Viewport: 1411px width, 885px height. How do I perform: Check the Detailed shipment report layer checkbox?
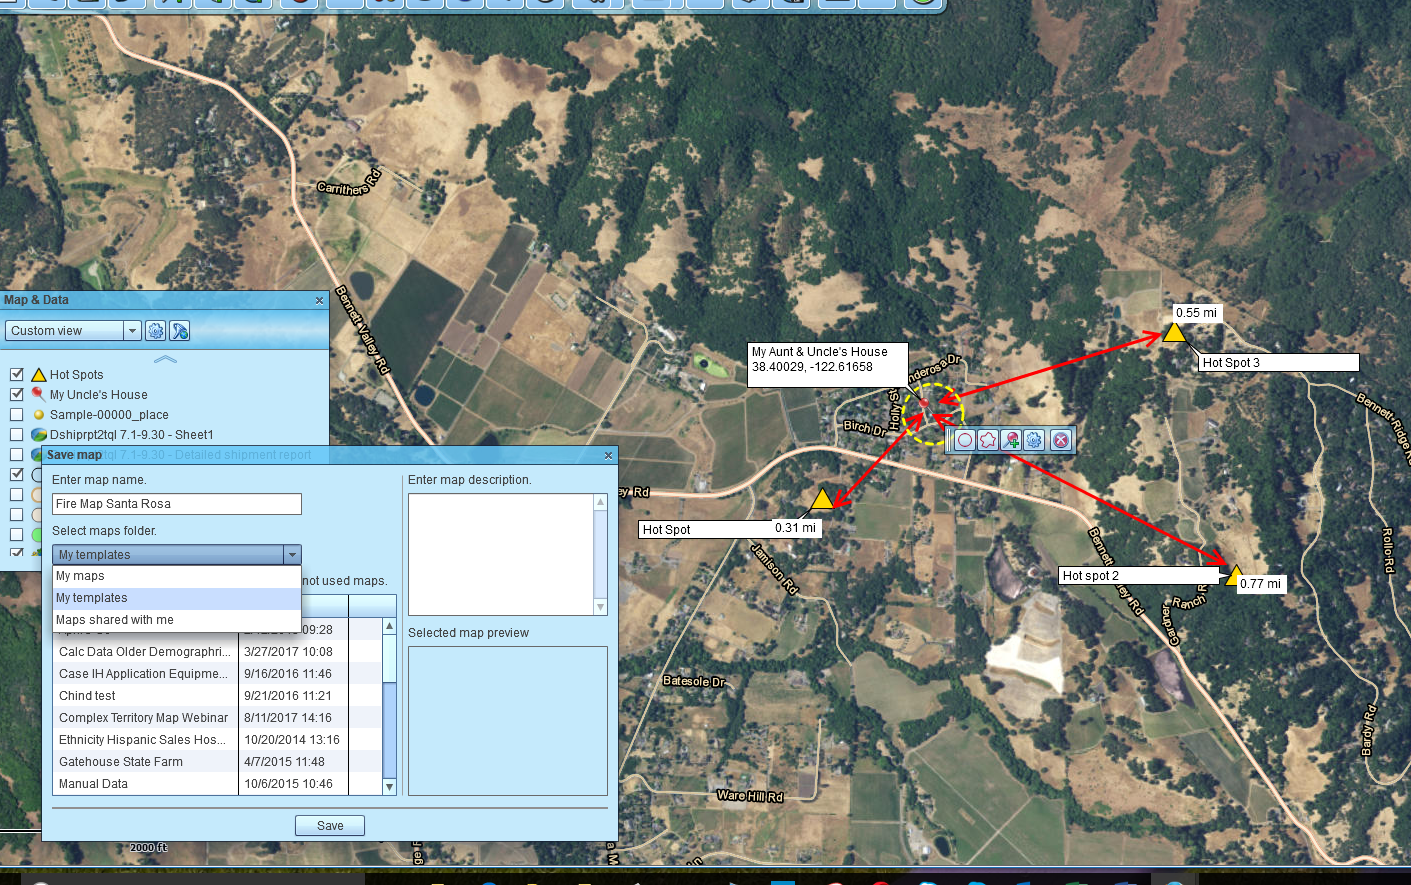[x=17, y=455]
